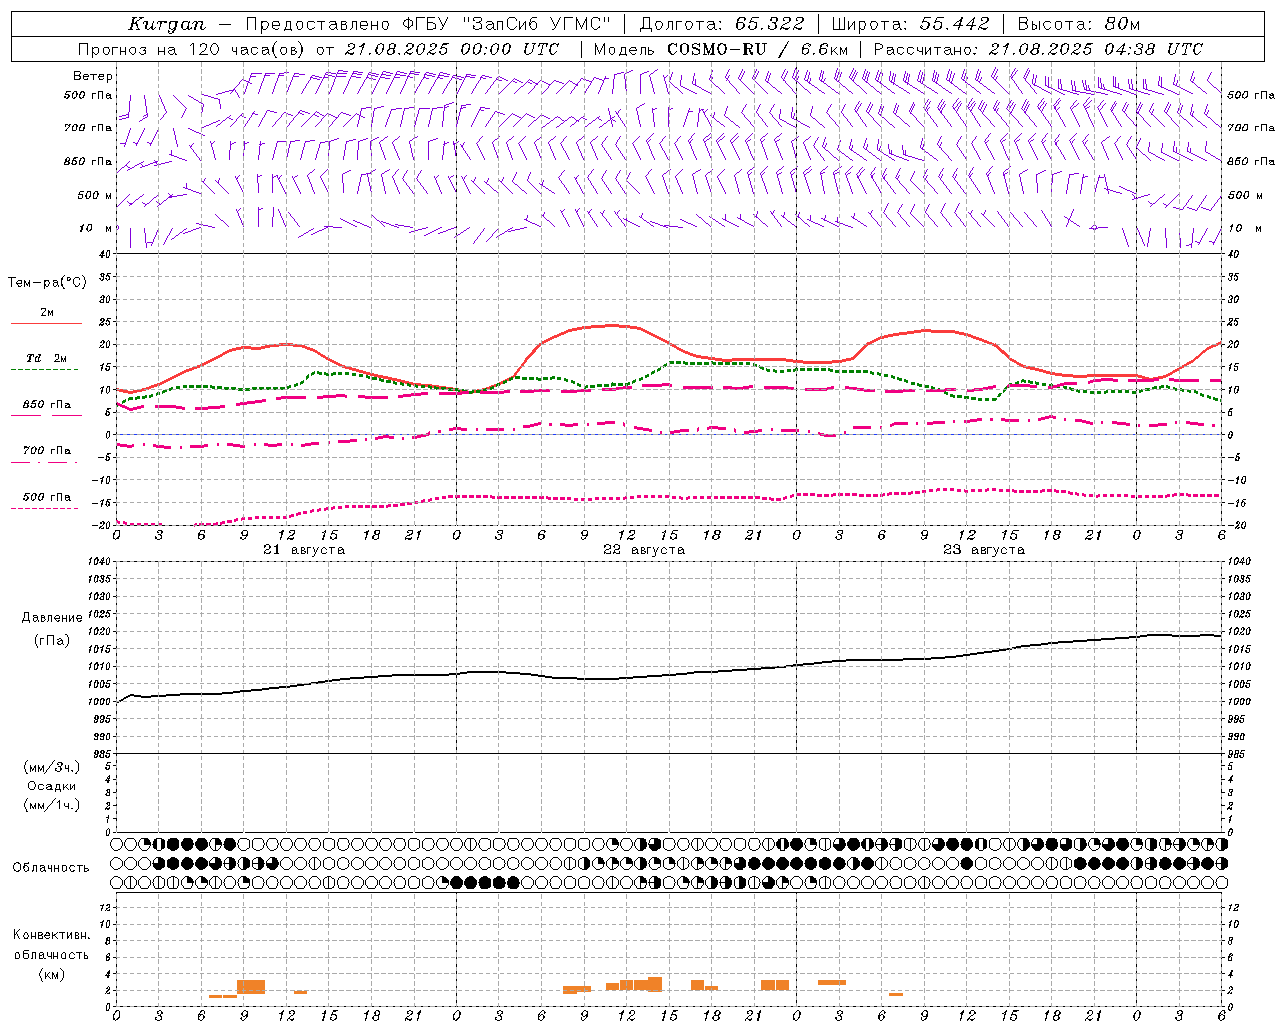This screenshot has width=1280, height=1024.
Task: Click the red solid 2м legend line sample
Action: (46, 324)
